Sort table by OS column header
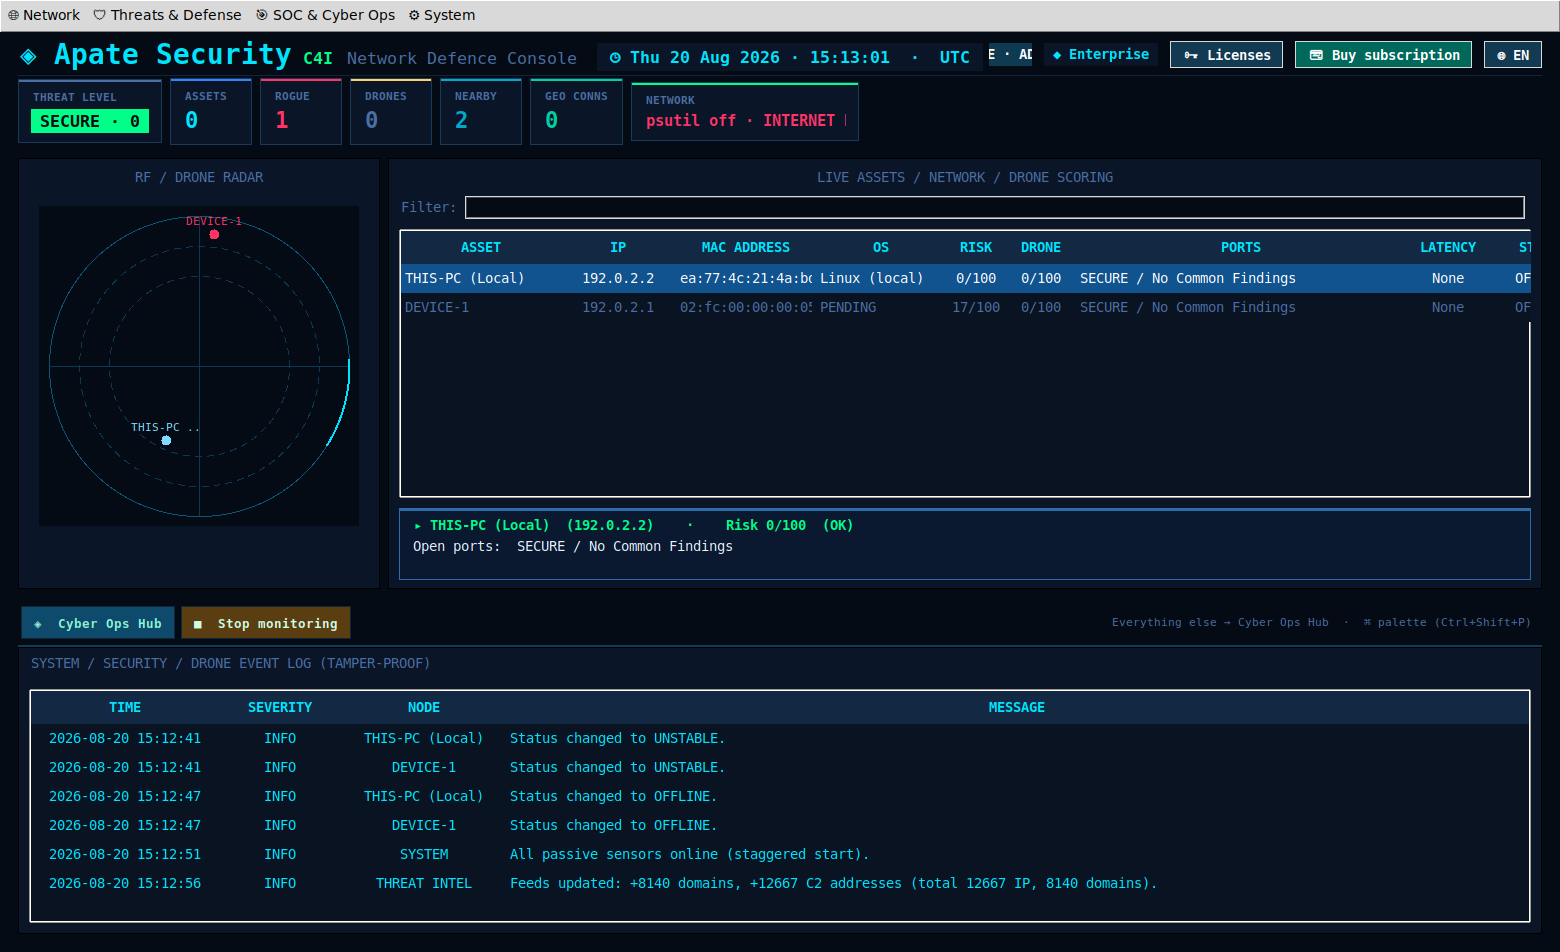This screenshot has height=952, width=1560. (880, 247)
